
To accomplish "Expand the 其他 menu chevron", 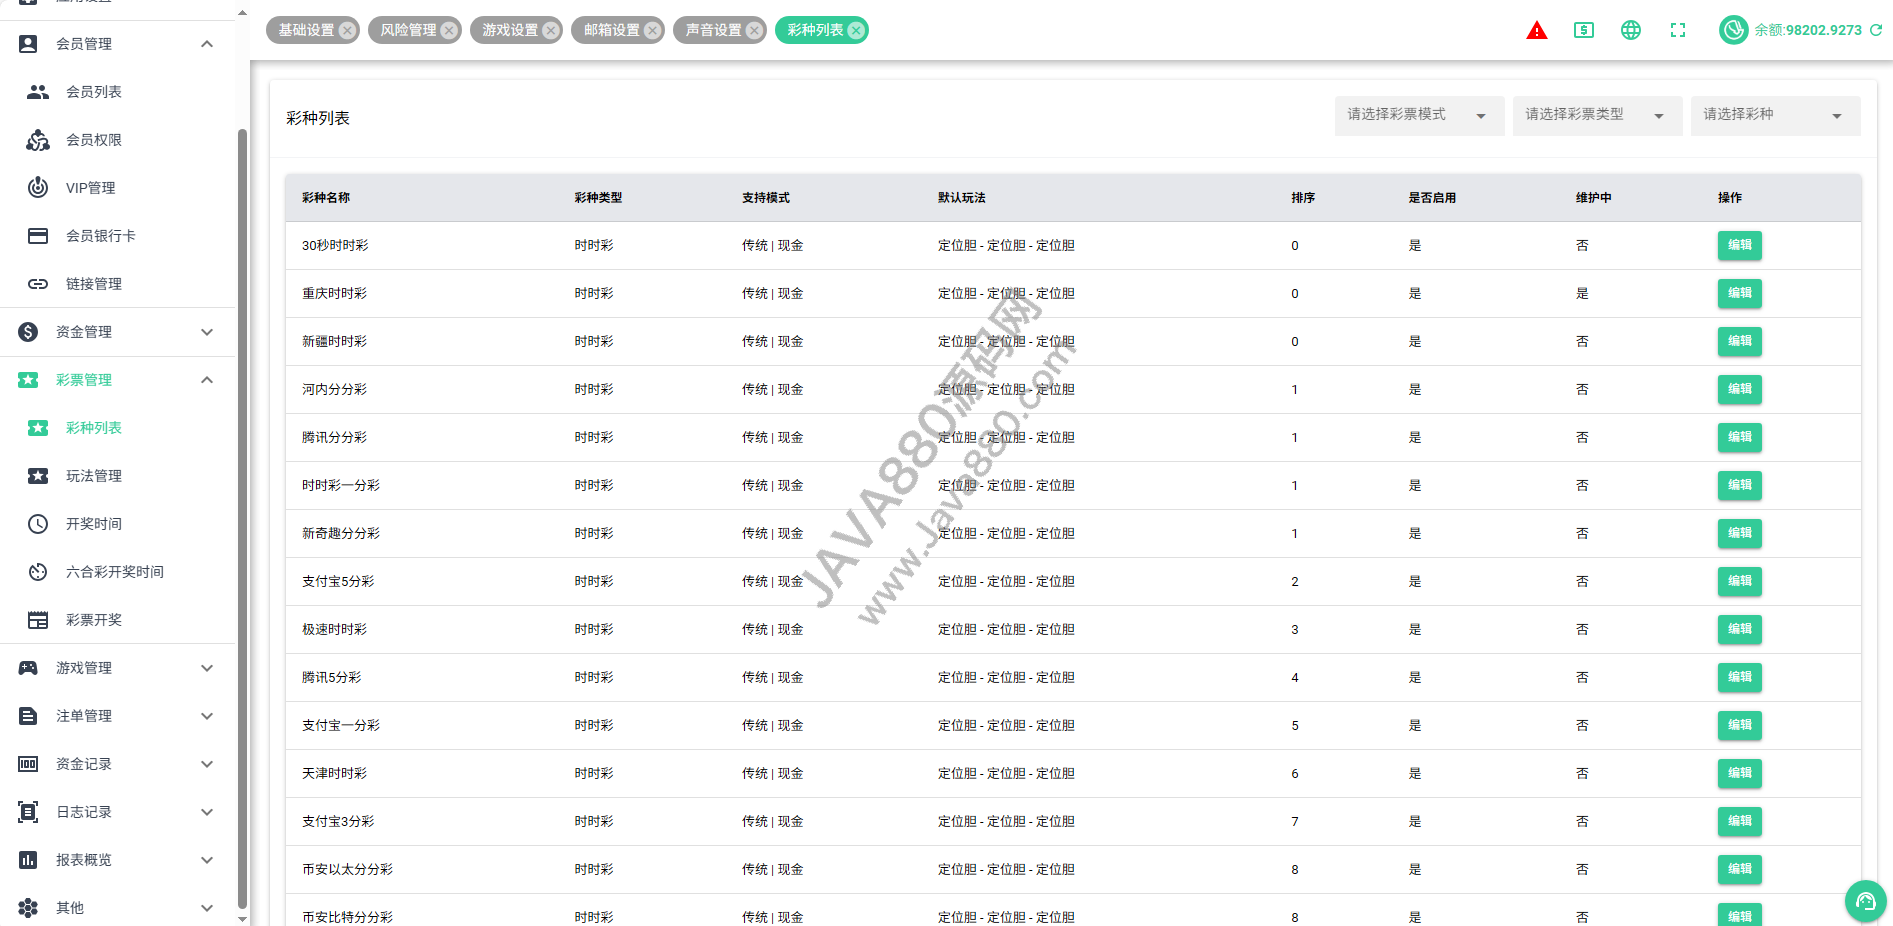I will [207, 908].
